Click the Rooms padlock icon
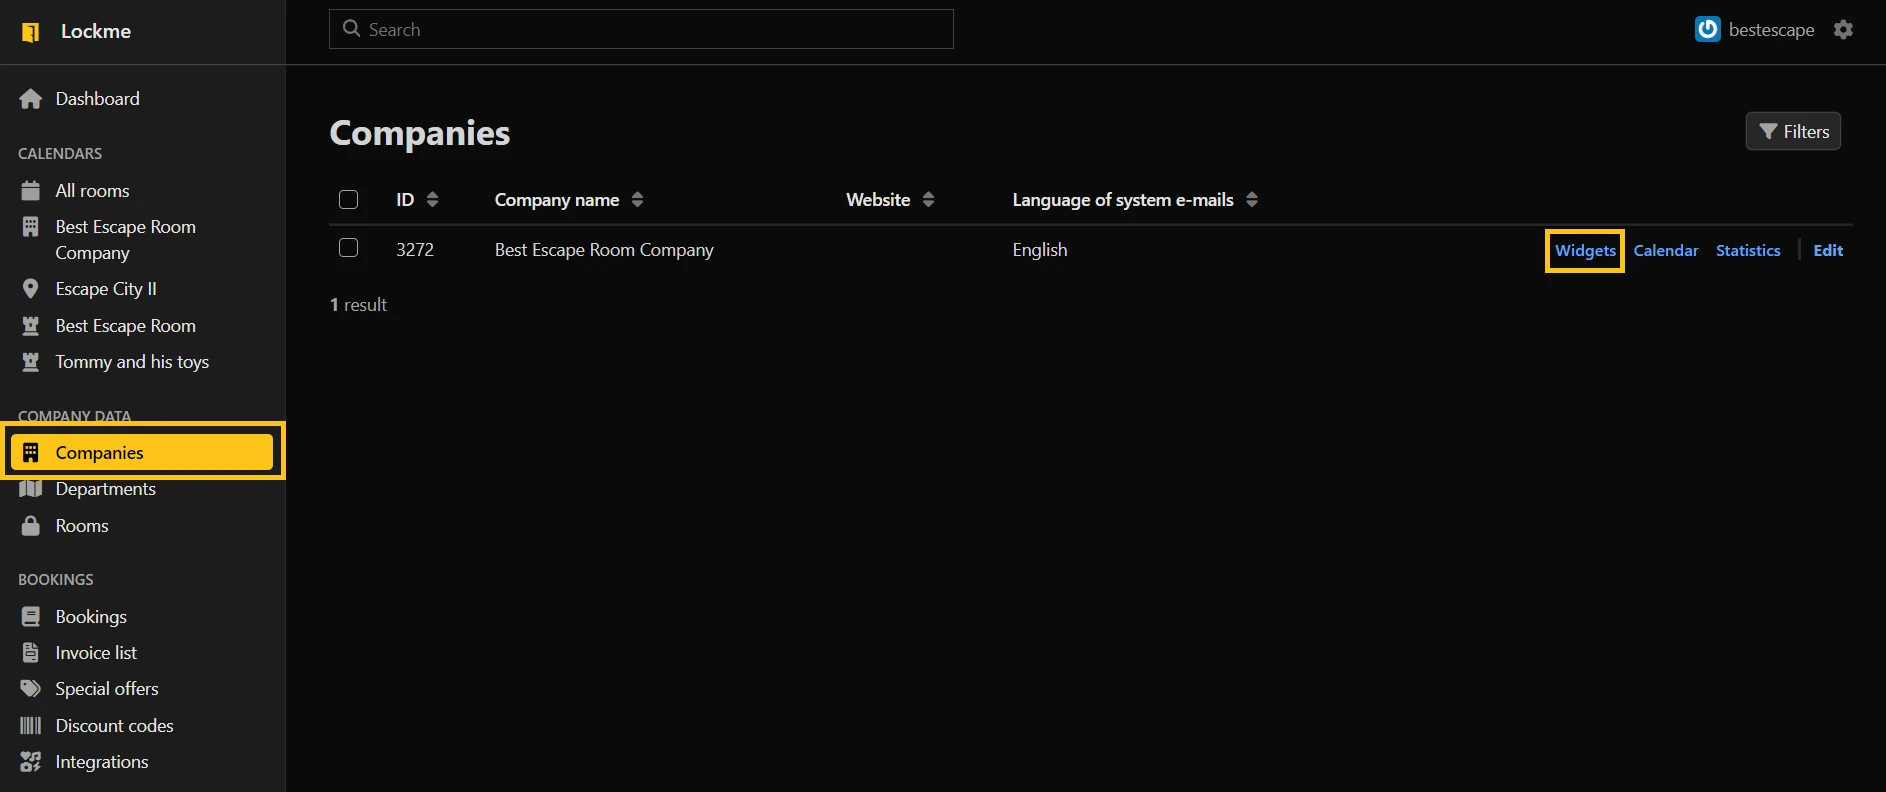The height and width of the screenshot is (792, 1886). [31, 526]
